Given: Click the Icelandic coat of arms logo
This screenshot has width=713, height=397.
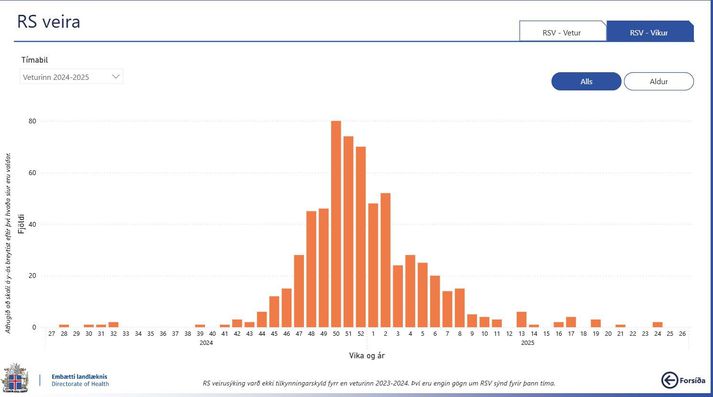Looking at the screenshot, I should click(16, 378).
